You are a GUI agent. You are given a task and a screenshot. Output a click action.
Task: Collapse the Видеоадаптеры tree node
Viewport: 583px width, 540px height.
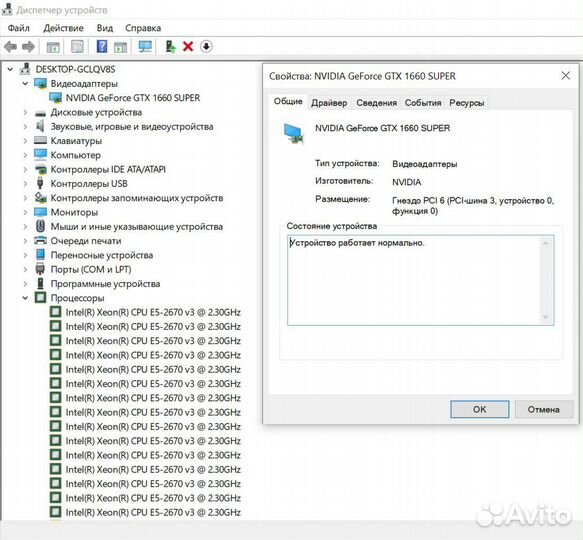coord(25,84)
